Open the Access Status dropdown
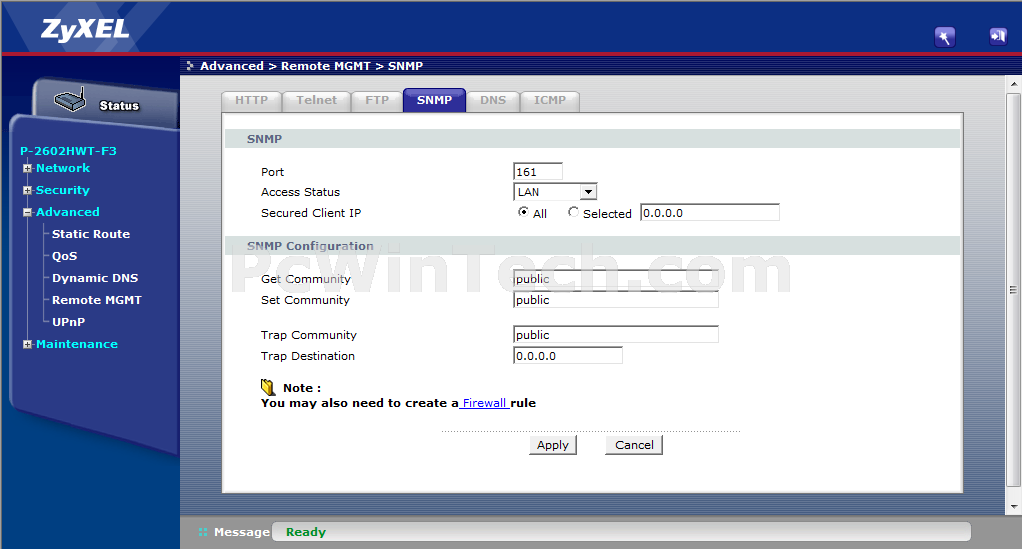 [555, 192]
